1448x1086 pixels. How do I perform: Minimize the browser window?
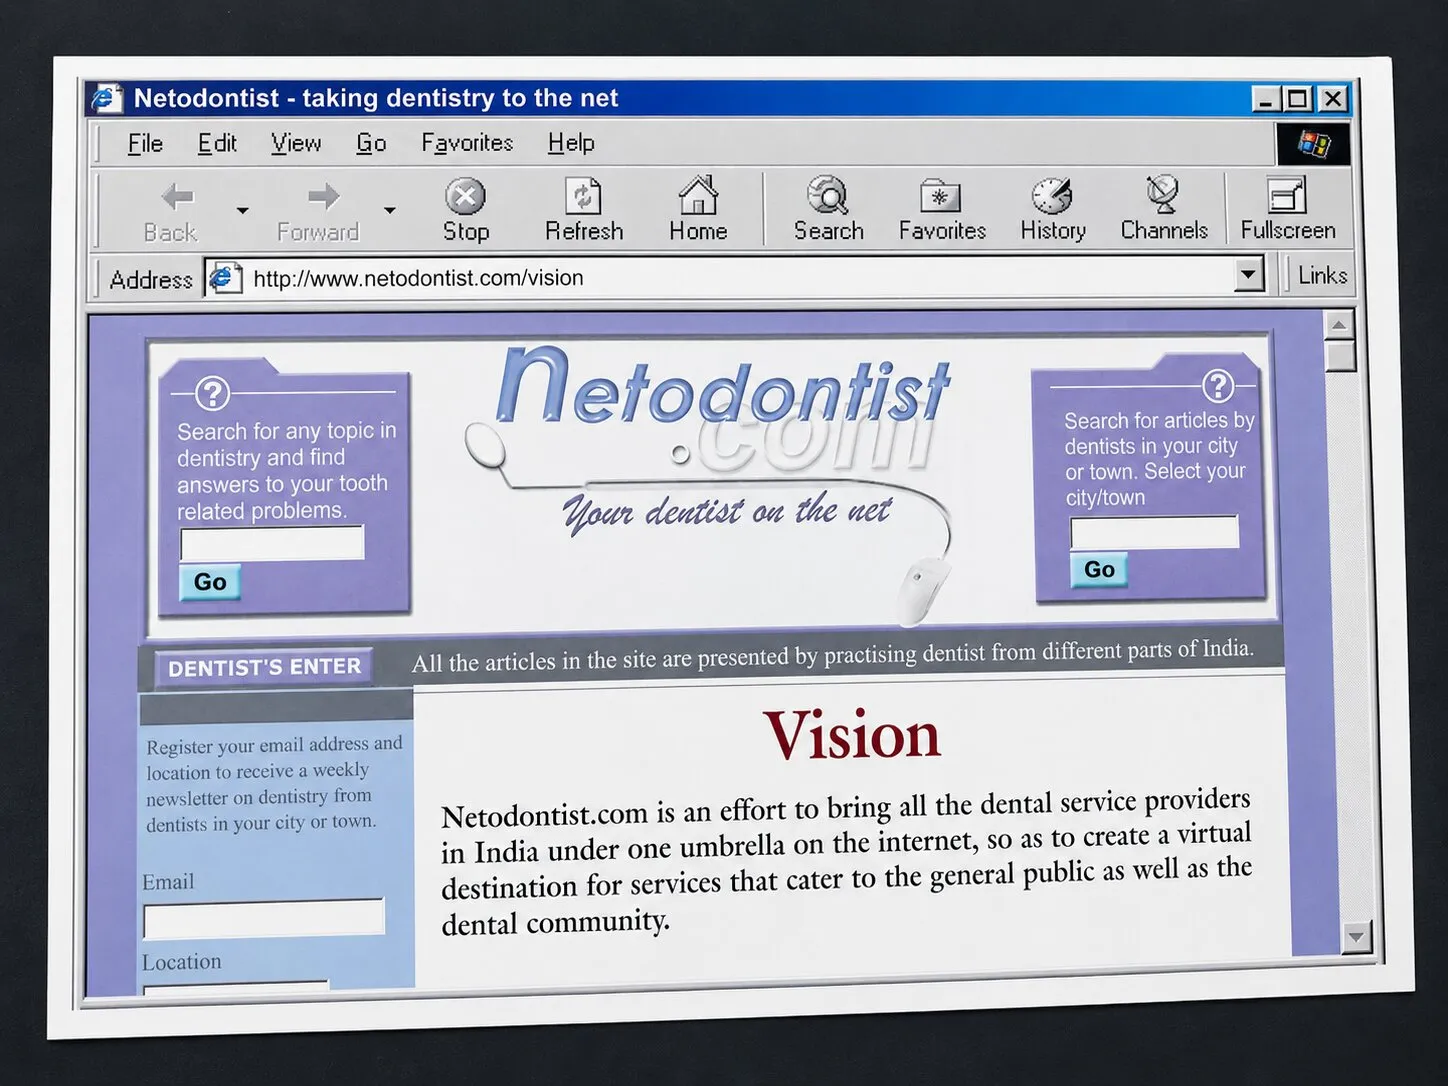[x=1266, y=99]
